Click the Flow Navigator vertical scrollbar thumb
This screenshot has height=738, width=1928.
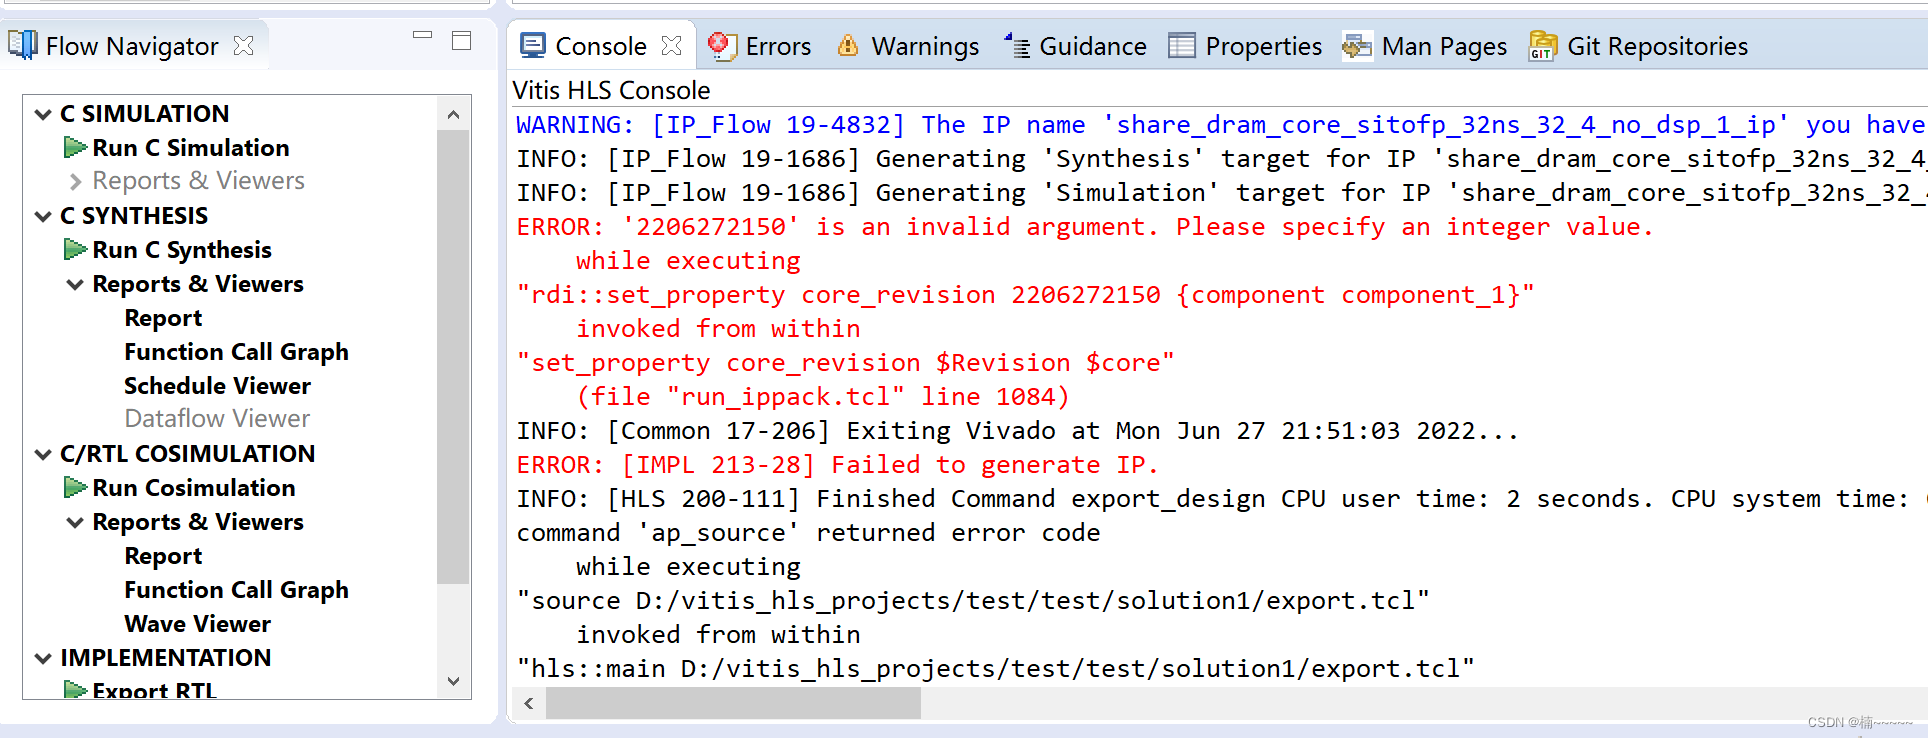coord(453,356)
